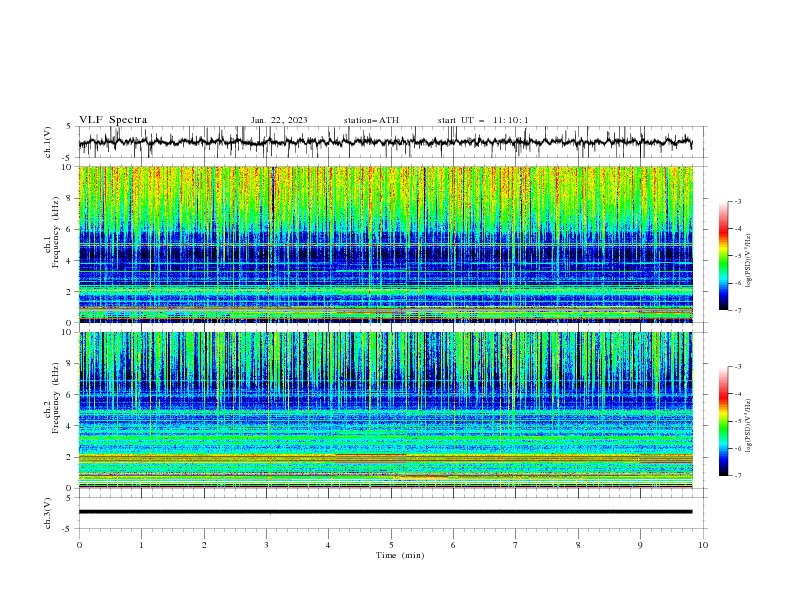Click the "-5" voltage tick on ch.3(V) axis

pos(68,529)
